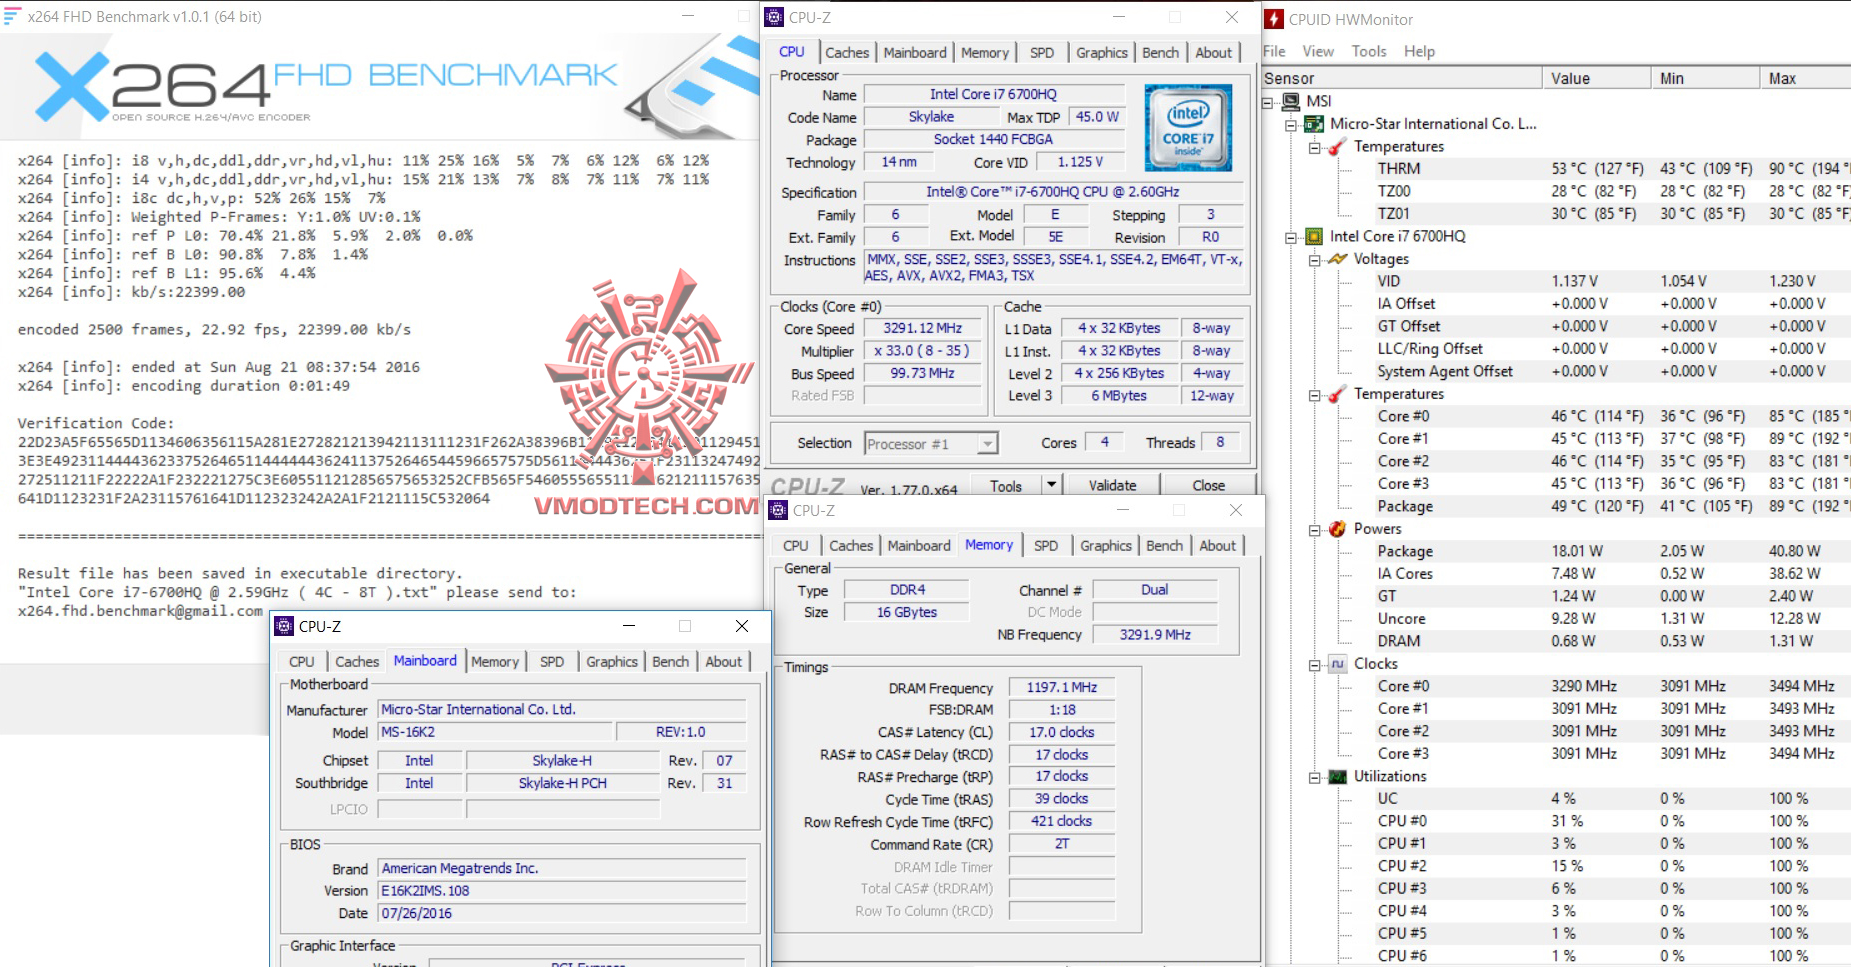The image size is (1851, 967).
Task: Click the CPU-Z title icon in the Mainboard window
Action: (x=284, y=626)
